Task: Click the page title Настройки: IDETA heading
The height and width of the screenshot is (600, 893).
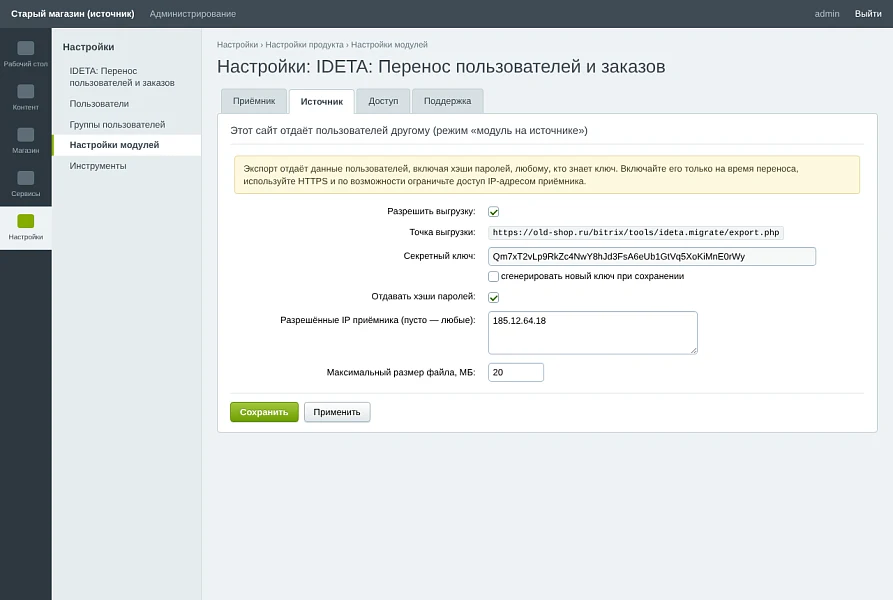Action: pos(441,67)
